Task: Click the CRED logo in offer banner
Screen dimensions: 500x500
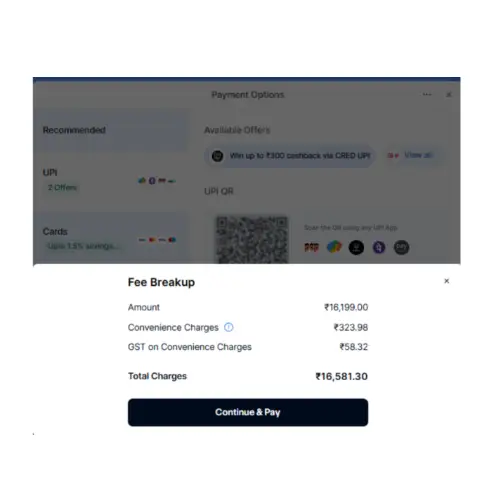Action: click(218, 156)
